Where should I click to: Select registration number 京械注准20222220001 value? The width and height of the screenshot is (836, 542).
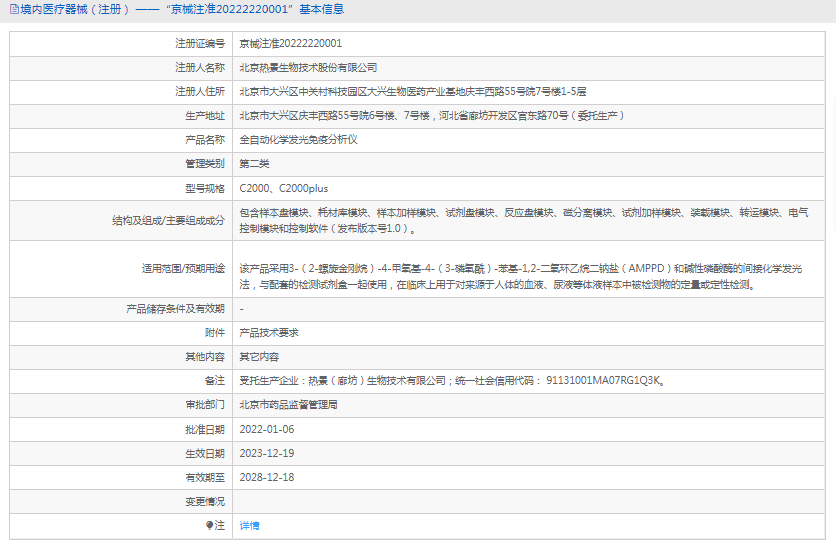pyautogui.click(x=291, y=43)
